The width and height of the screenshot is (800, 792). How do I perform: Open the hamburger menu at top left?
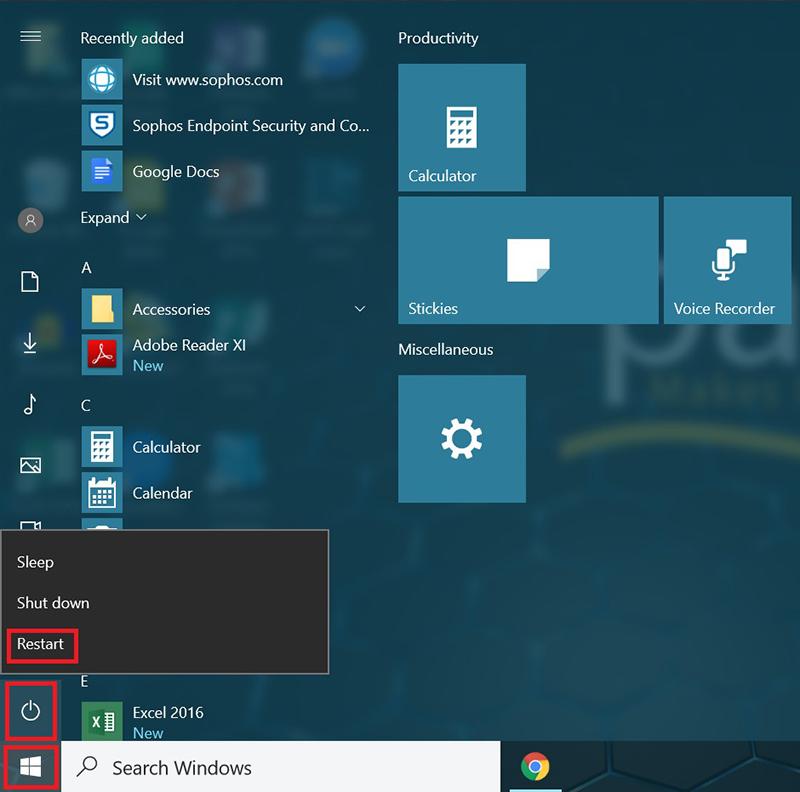[x=30, y=37]
